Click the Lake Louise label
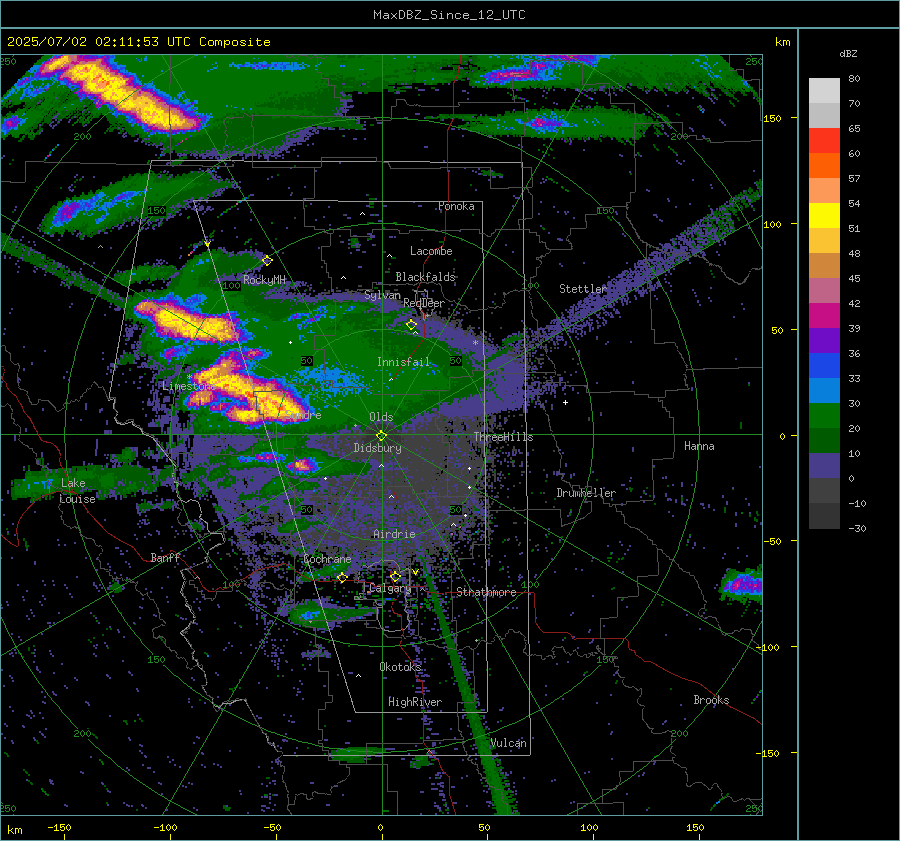This screenshot has height=841, width=900. tap(77, 491)
